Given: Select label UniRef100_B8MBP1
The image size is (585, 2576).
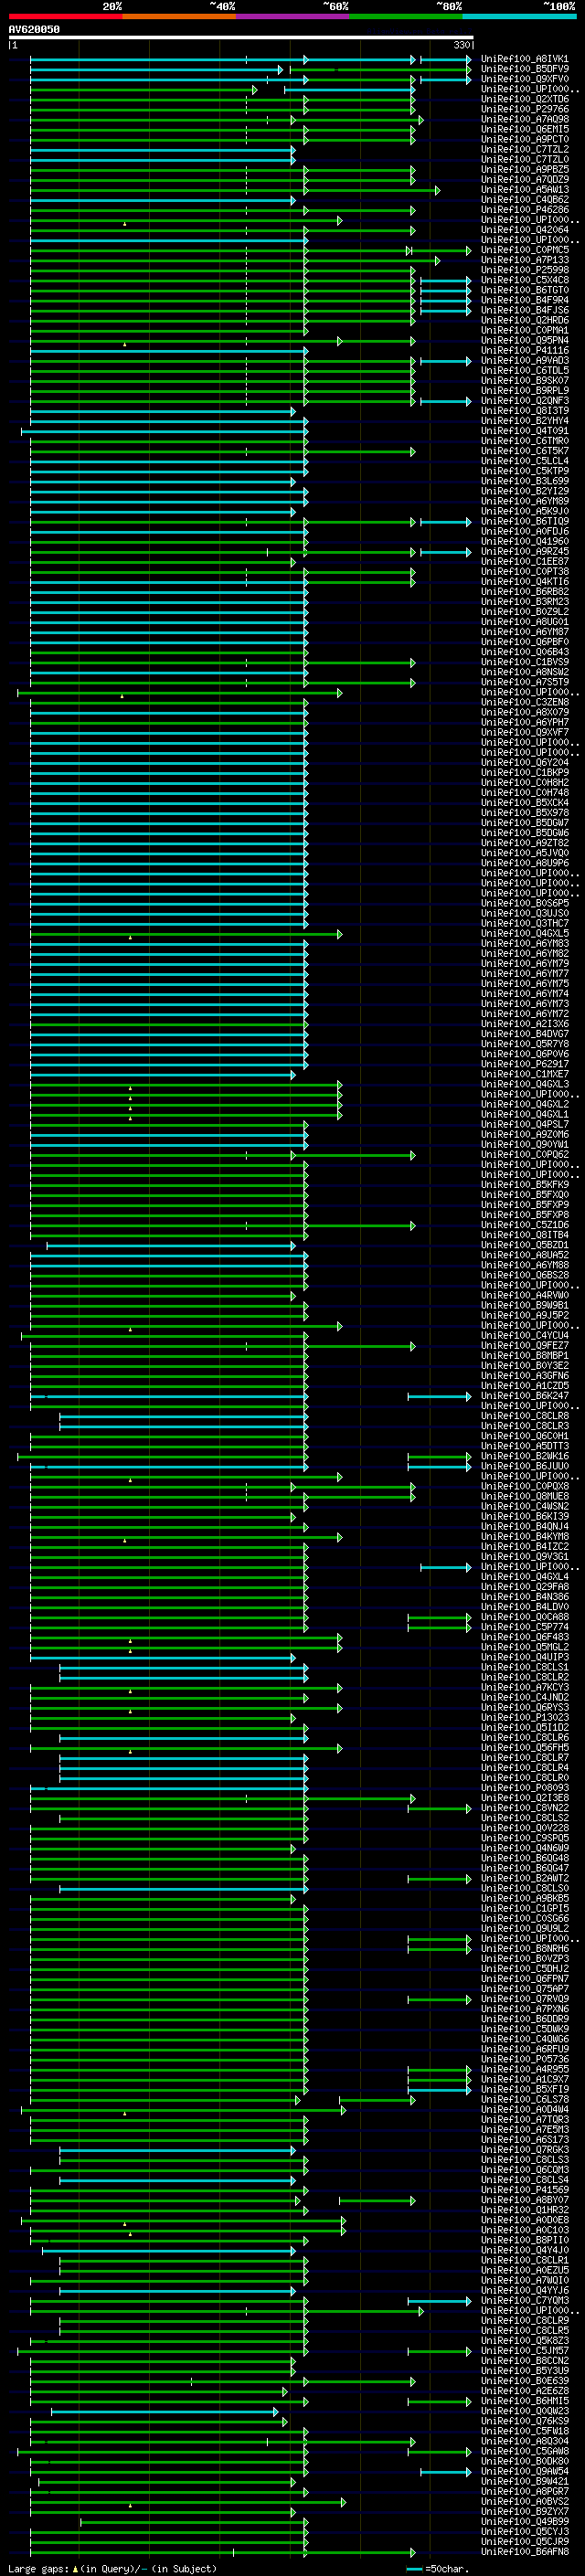Looking at the screenshot, I should (x=524, y=1355).
